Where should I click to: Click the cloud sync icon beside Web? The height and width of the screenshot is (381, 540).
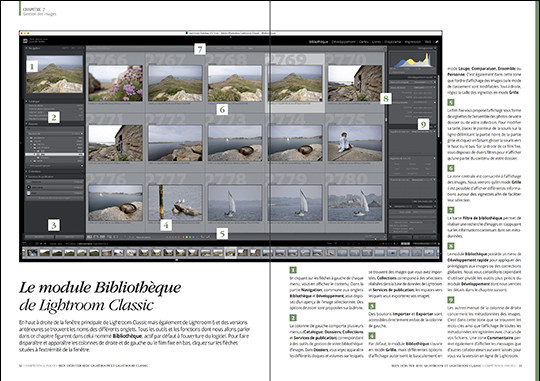click(437, 42)
